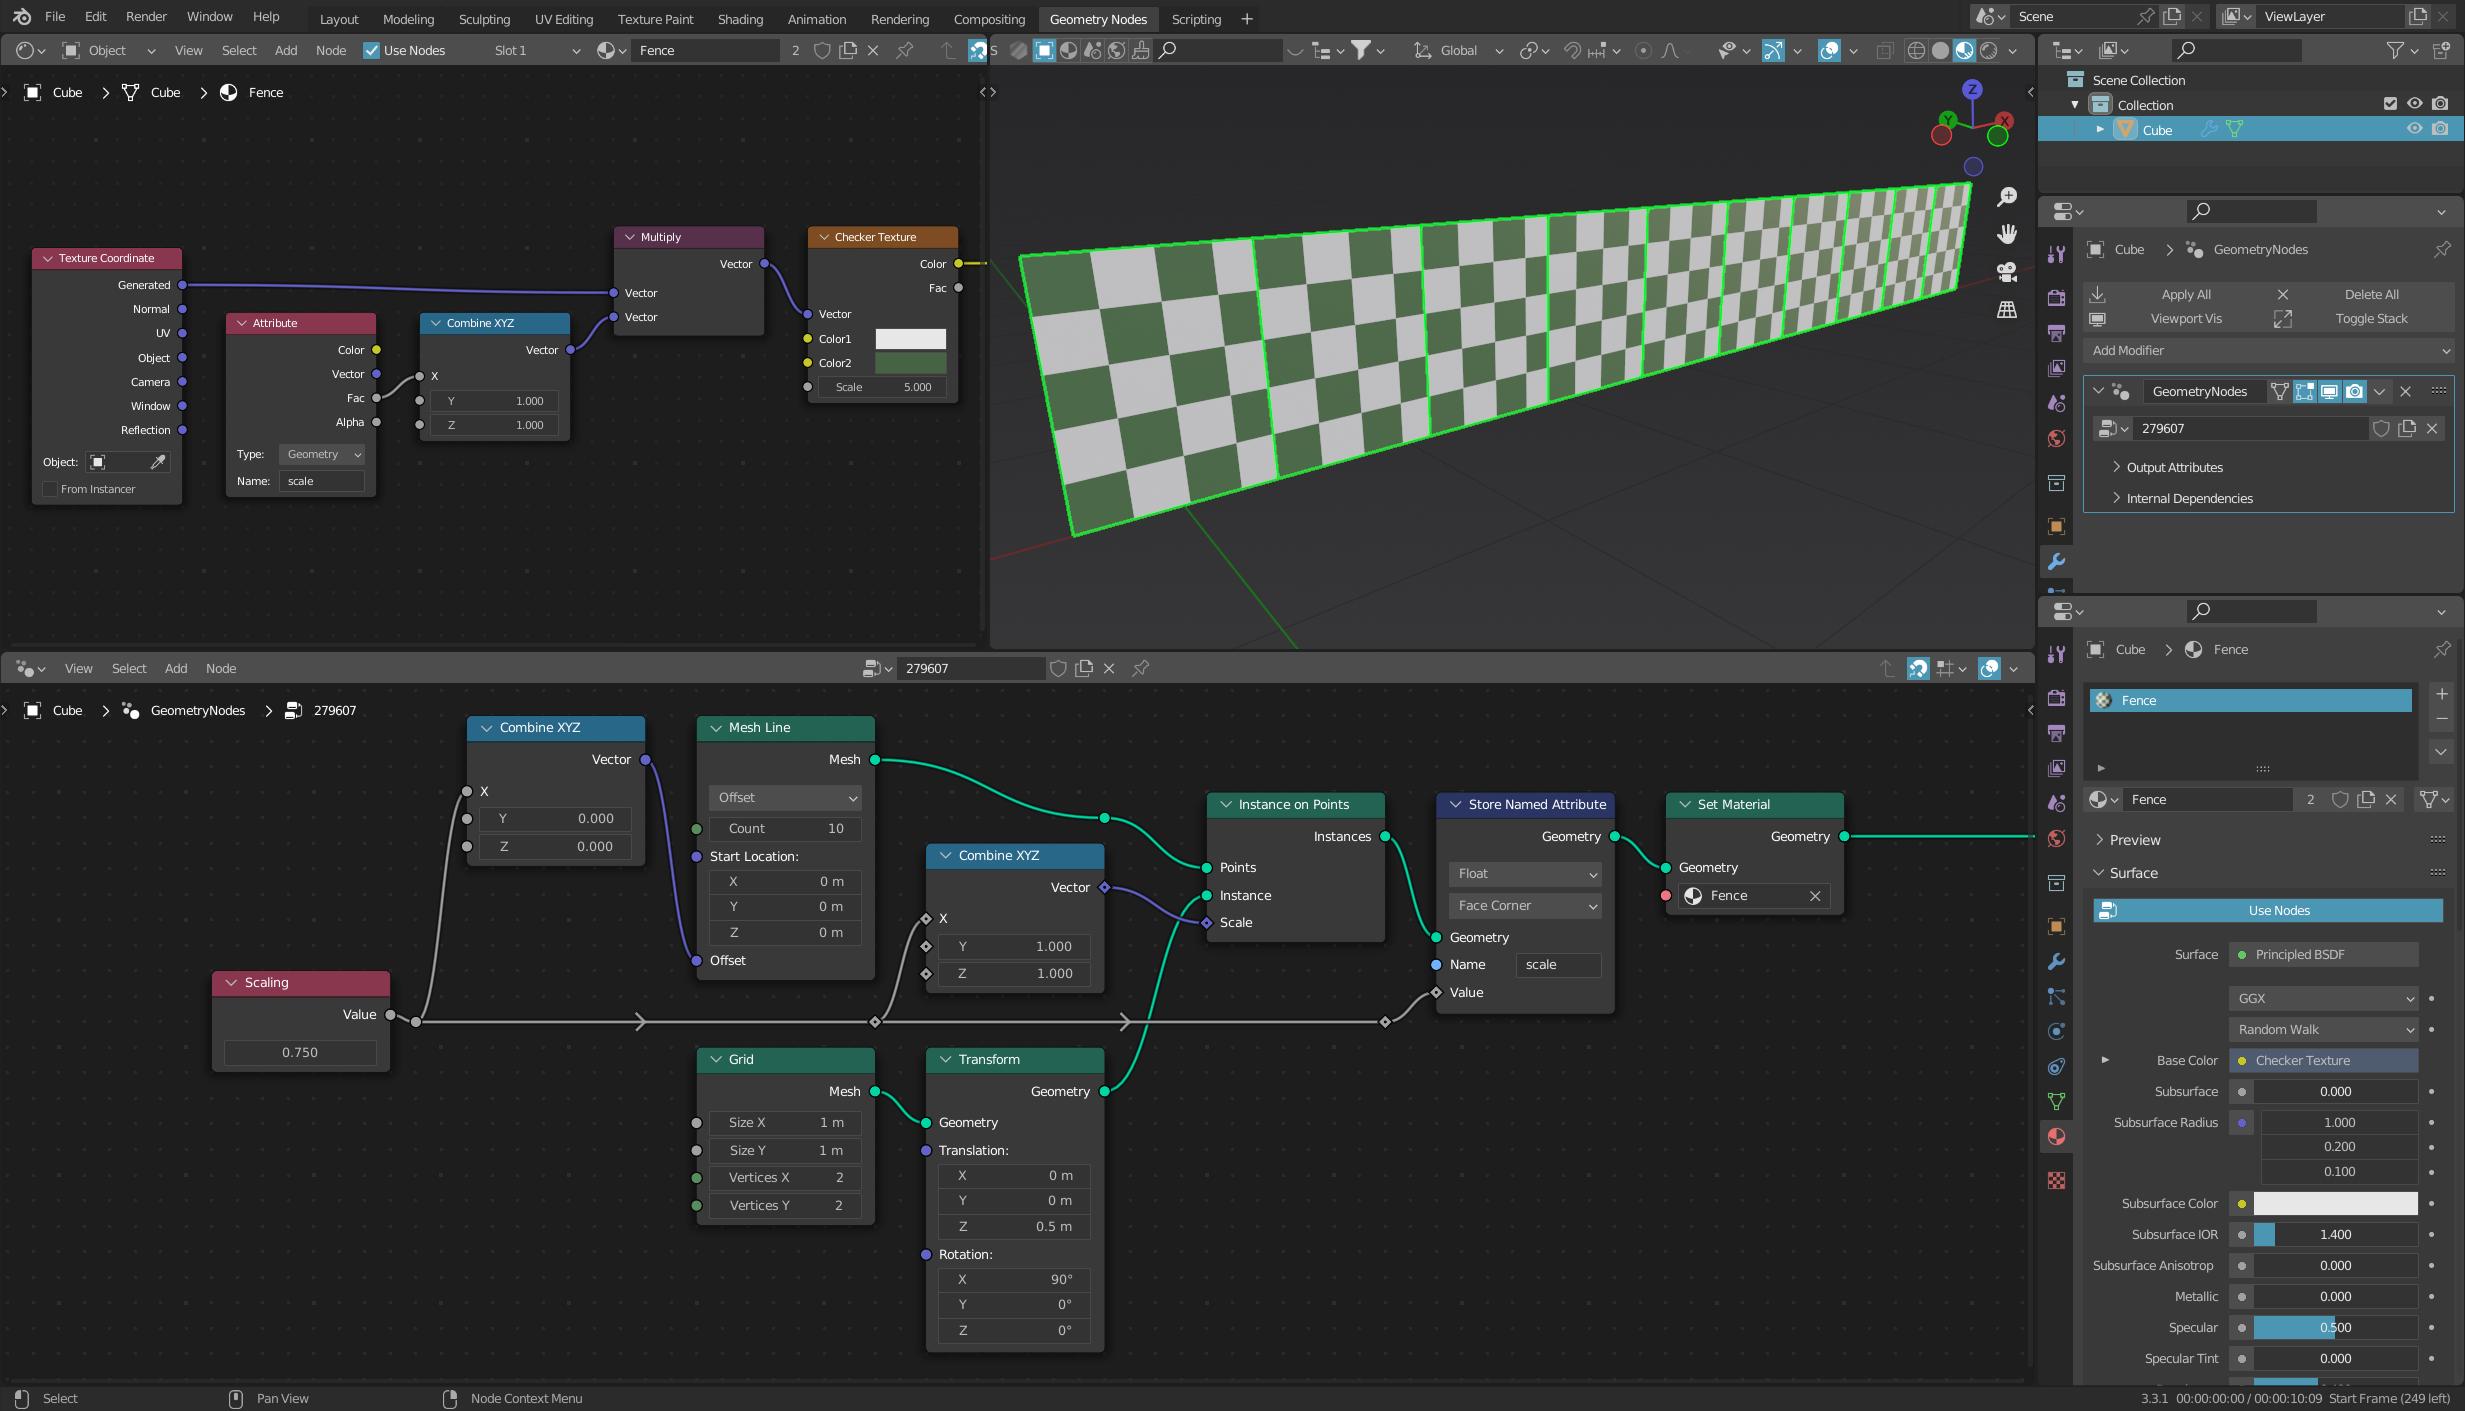Toggle Collection visibility eye icon
The width and height of the screenshot is (2465, 1411).
tap(2414, 104)
